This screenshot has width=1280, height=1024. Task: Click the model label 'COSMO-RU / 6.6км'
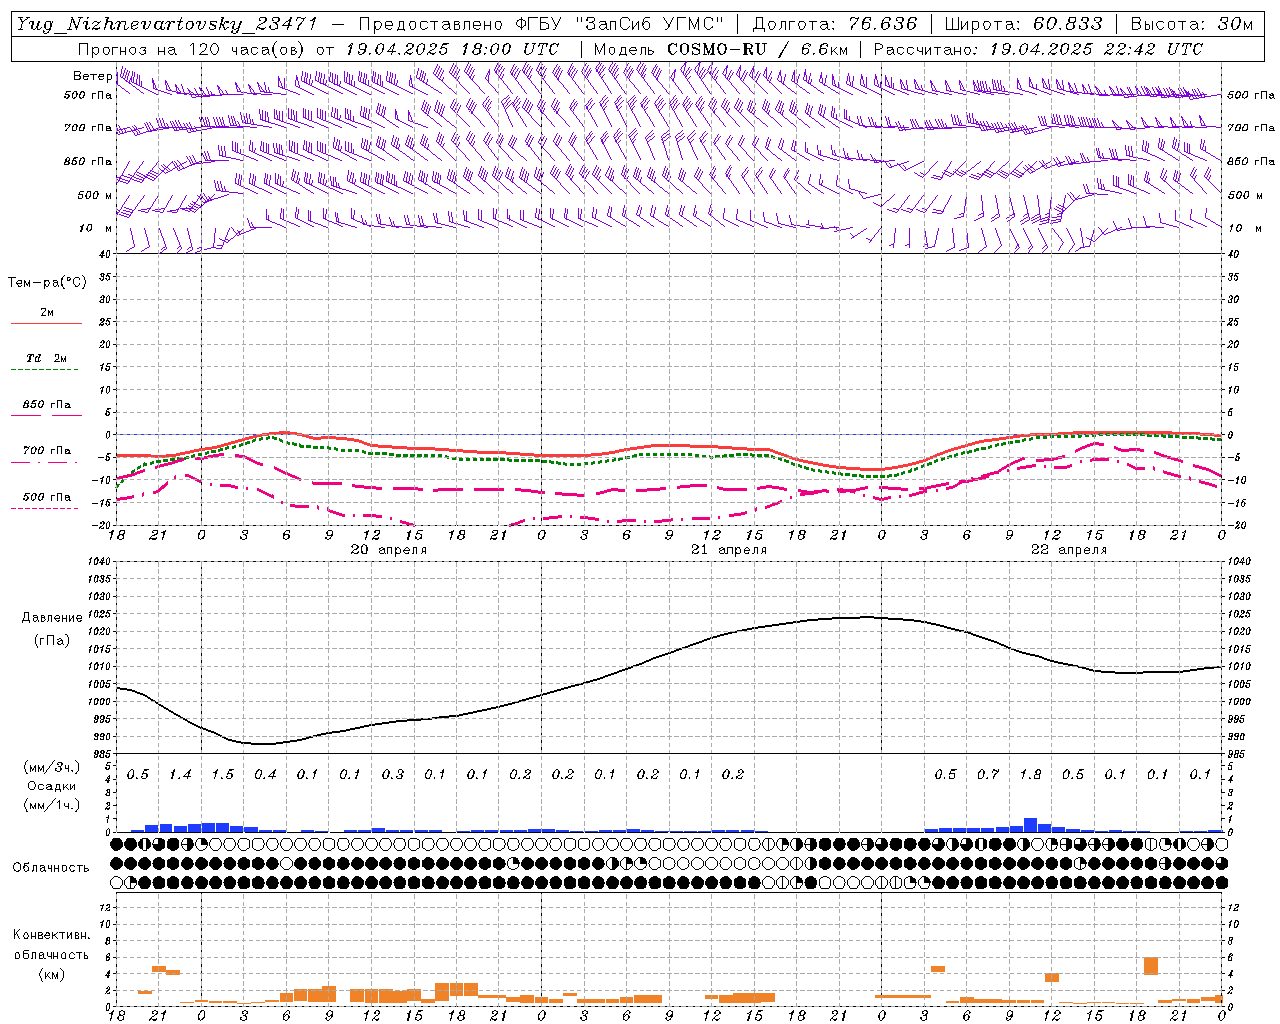757,49
